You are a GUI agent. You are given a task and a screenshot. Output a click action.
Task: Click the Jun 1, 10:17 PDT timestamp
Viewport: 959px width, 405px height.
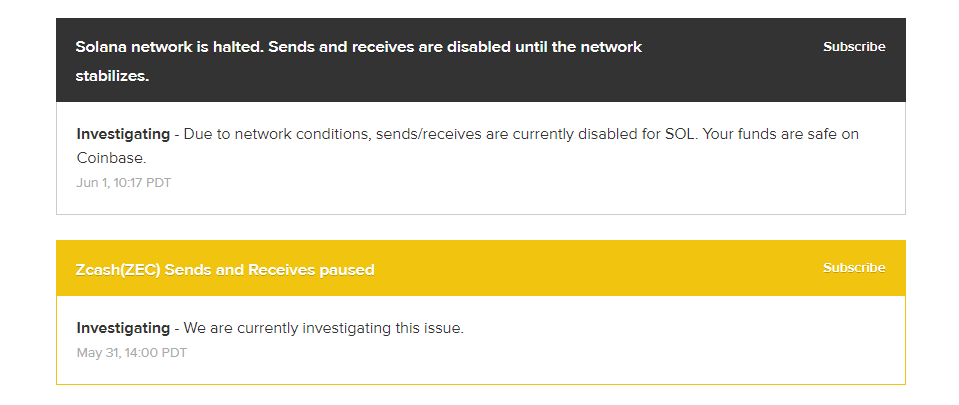coord(125,183)
